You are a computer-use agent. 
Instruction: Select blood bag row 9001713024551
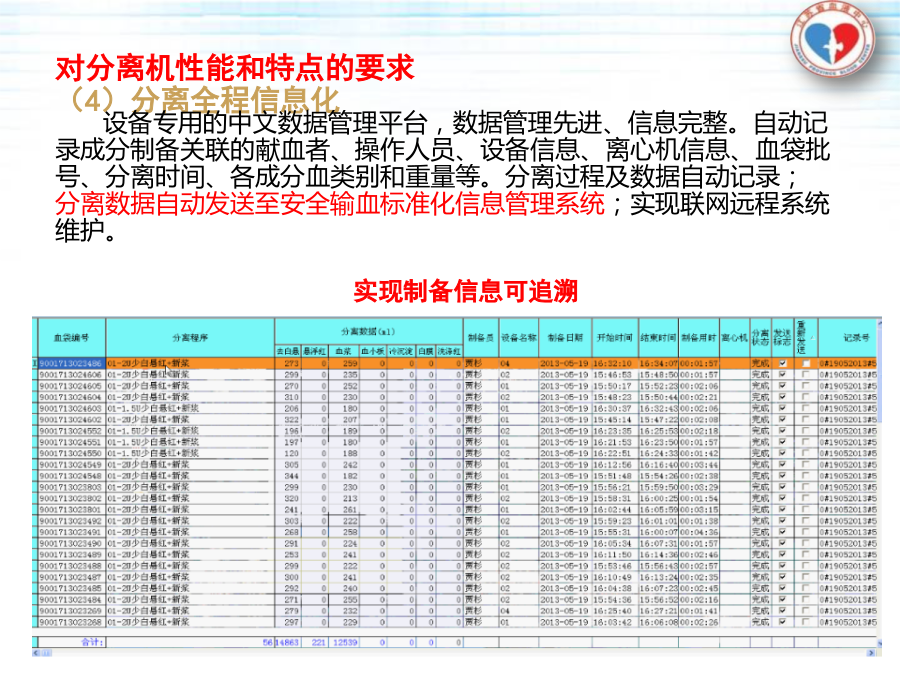pyautogui.click(x=457, y=442)
